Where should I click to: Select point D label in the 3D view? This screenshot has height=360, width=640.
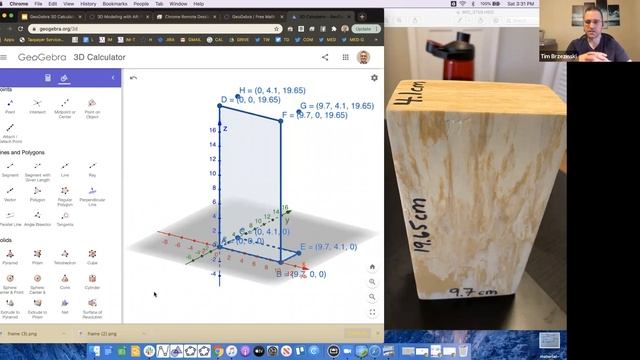[x=251, y=100]
